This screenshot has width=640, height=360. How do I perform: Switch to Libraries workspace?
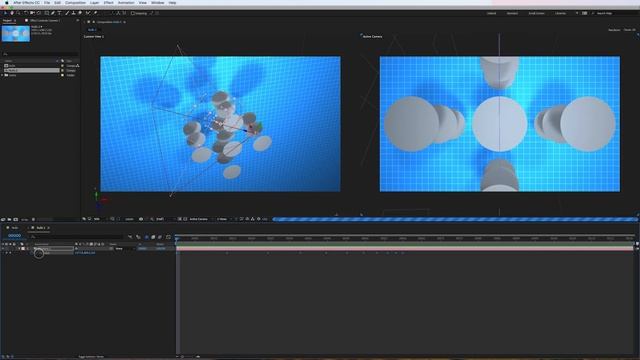coord(560,13)
